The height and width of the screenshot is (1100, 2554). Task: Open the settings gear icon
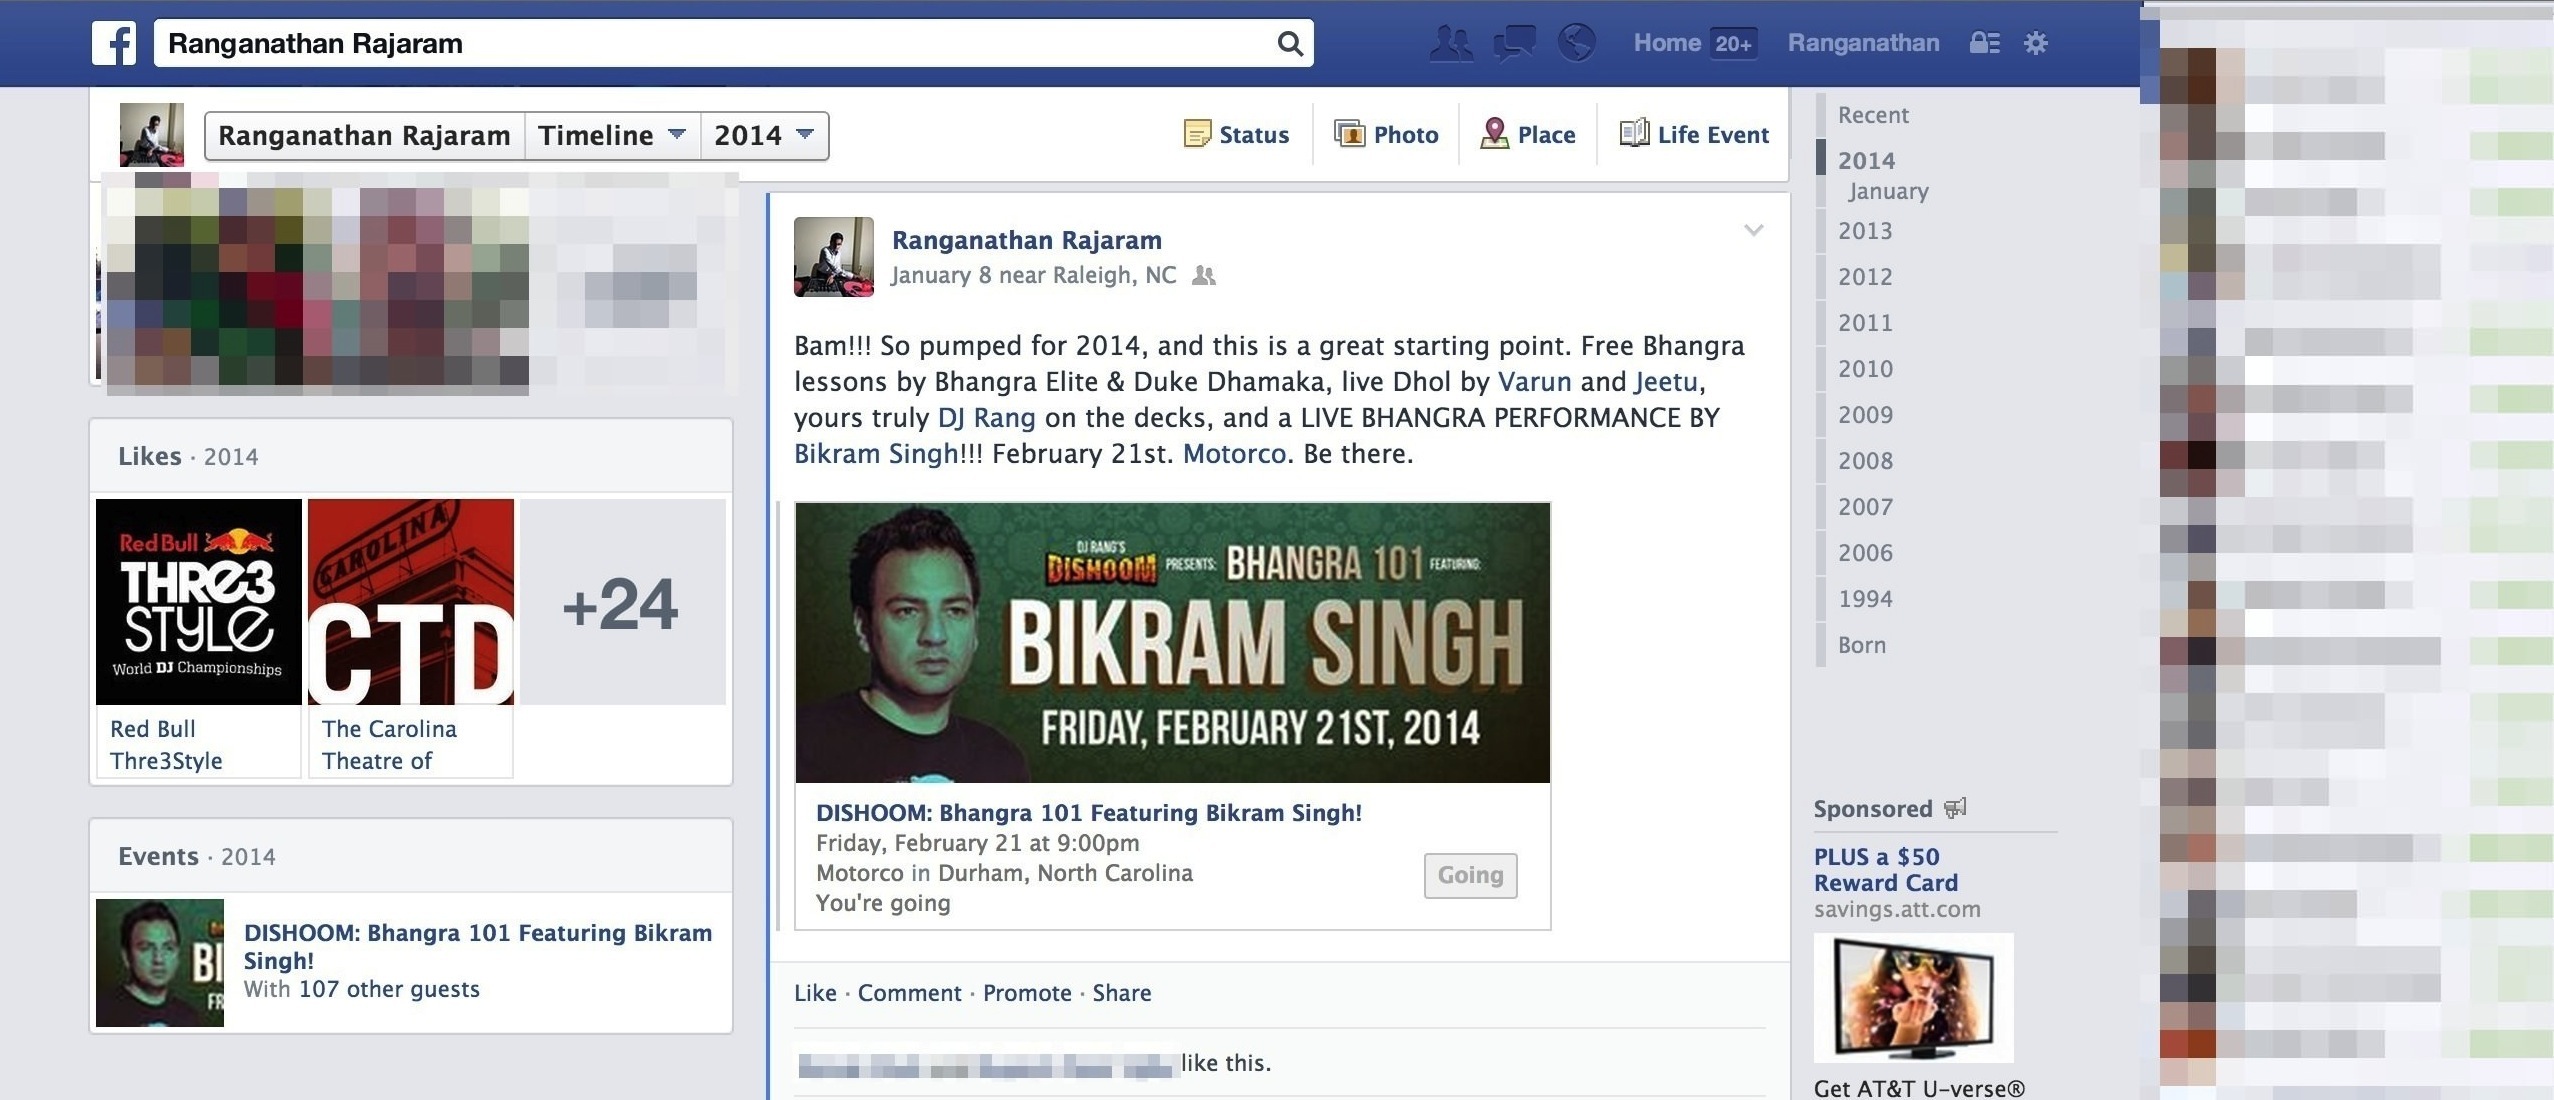click(x=2036, y=43)
